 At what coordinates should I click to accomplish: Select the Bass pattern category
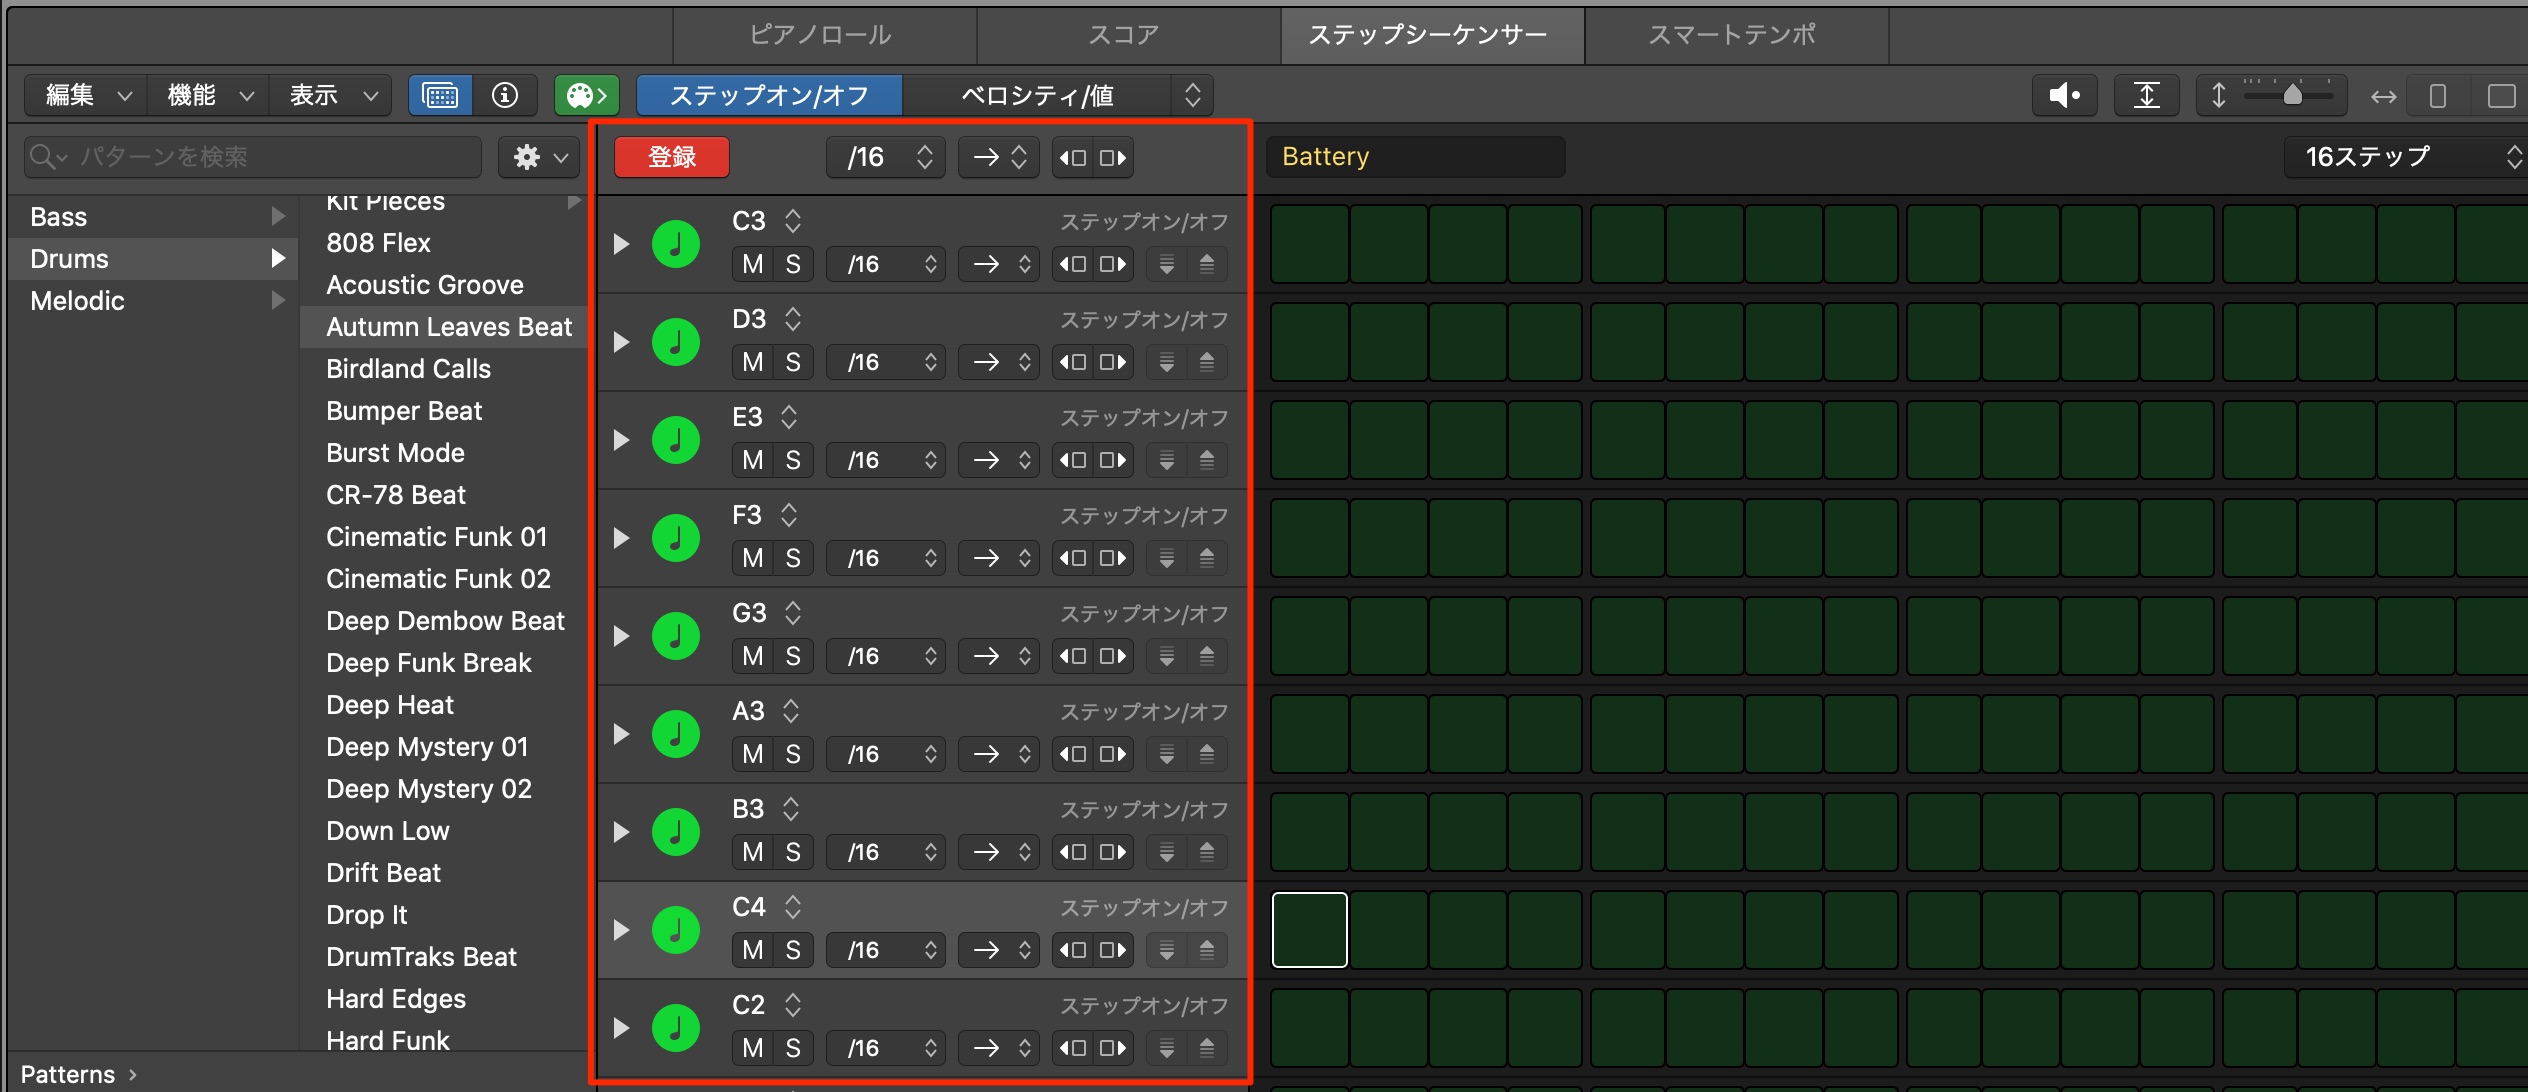pos(155,217)
